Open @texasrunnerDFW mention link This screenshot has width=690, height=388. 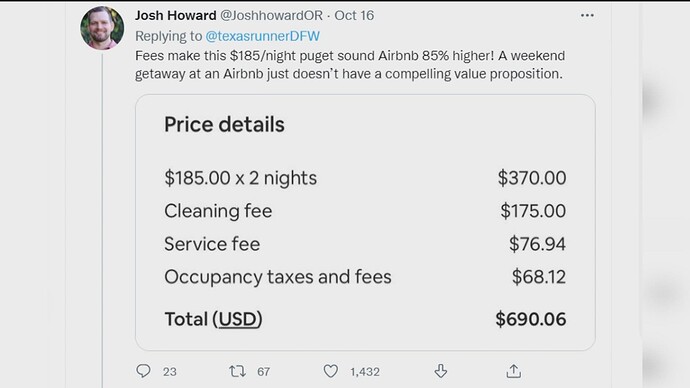tap(263, 36)
